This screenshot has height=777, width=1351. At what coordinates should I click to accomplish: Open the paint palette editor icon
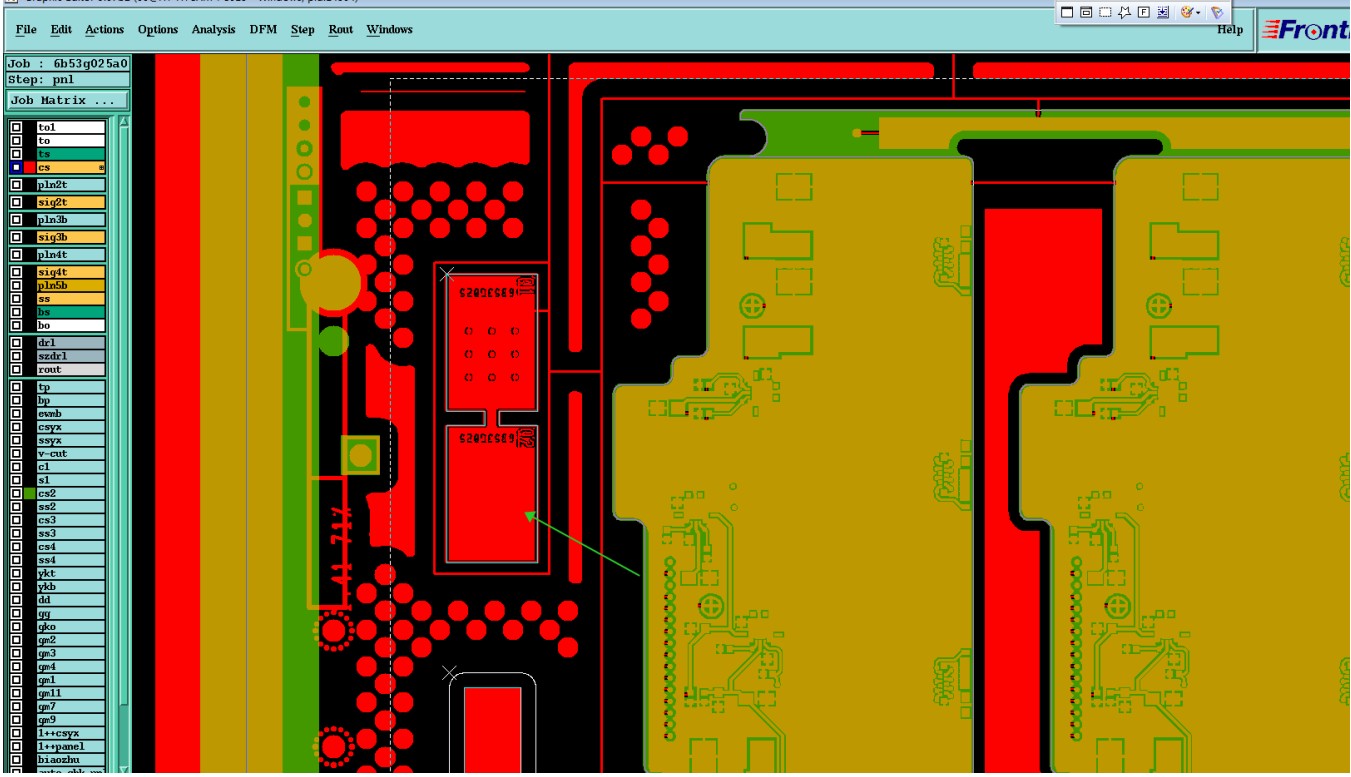[1187, 12]
